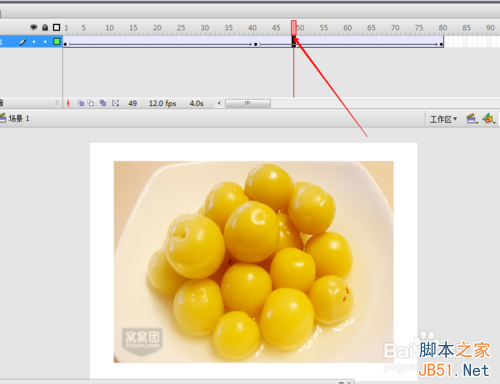Click the 场景 1 scene label
The width and height of the screenshot is (500, 384).
pos(19,118)
